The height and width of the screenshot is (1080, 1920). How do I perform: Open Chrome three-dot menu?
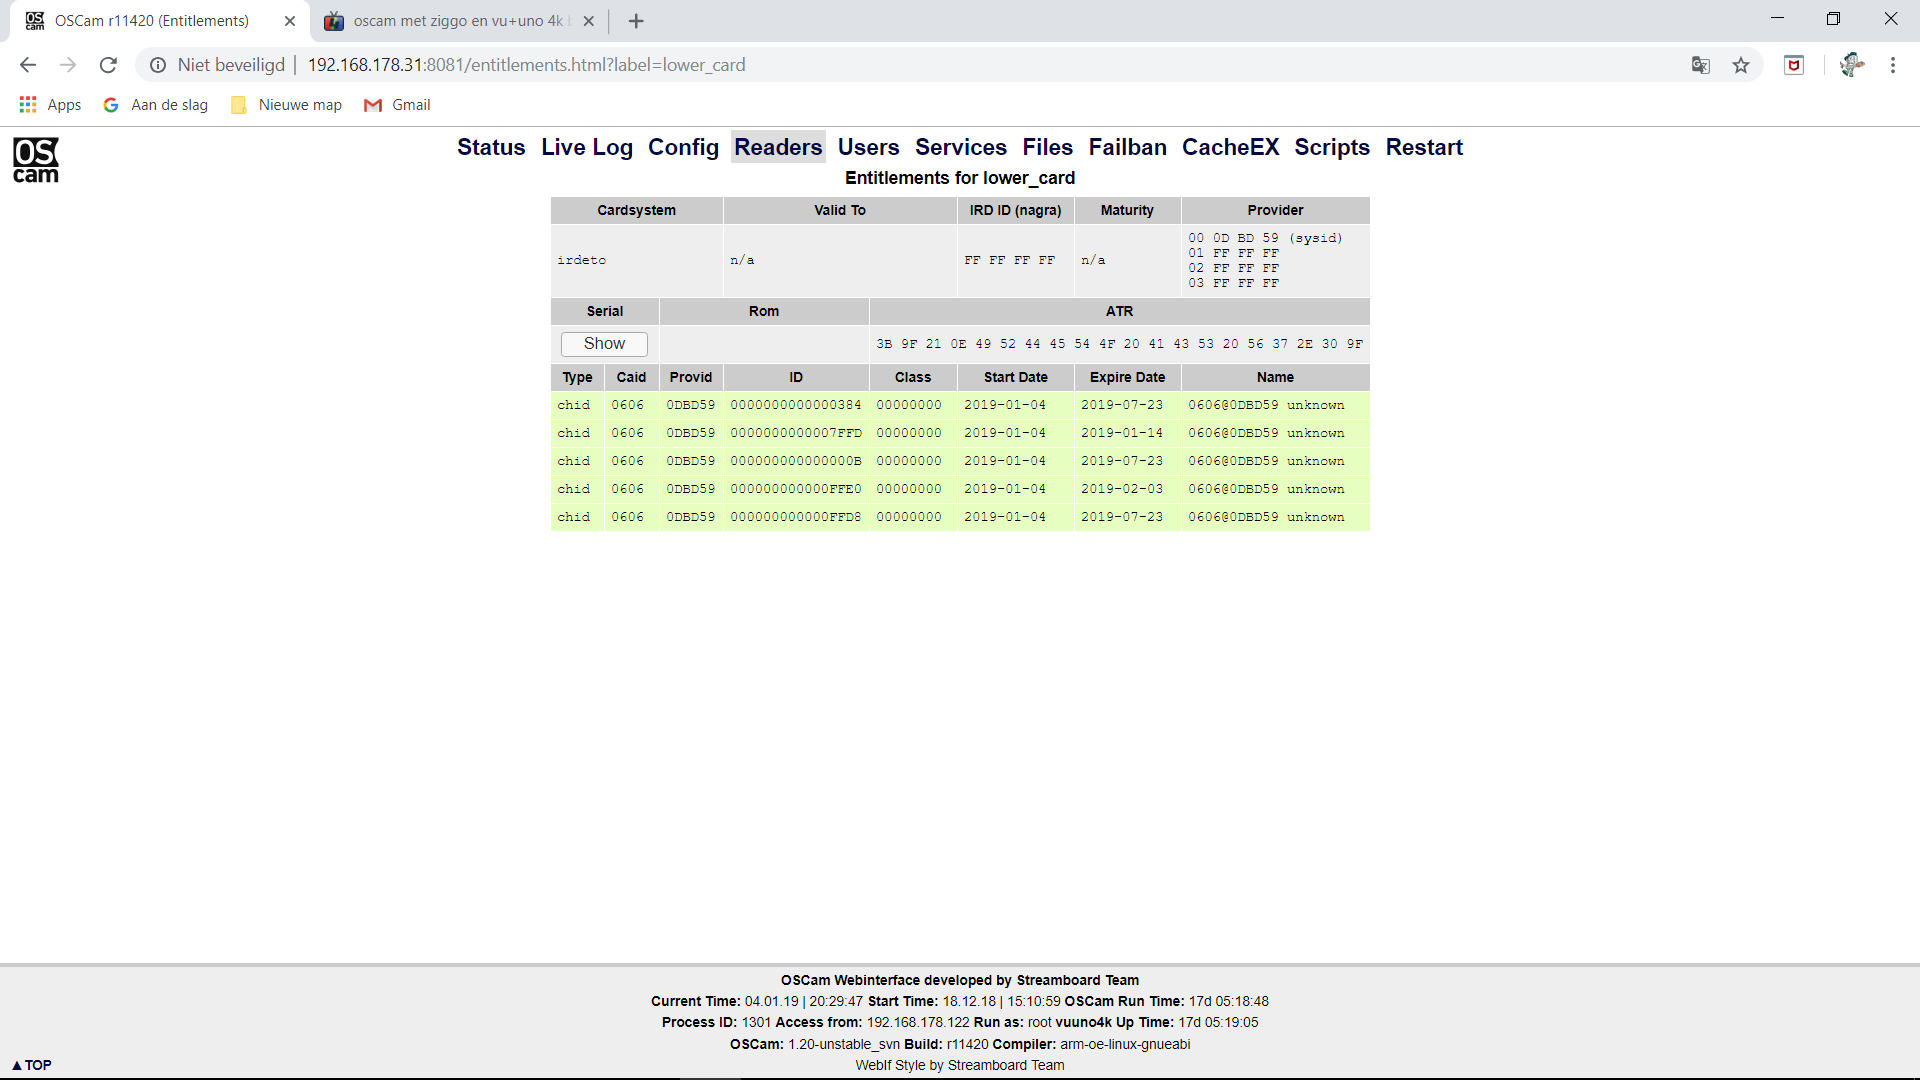1892,65
